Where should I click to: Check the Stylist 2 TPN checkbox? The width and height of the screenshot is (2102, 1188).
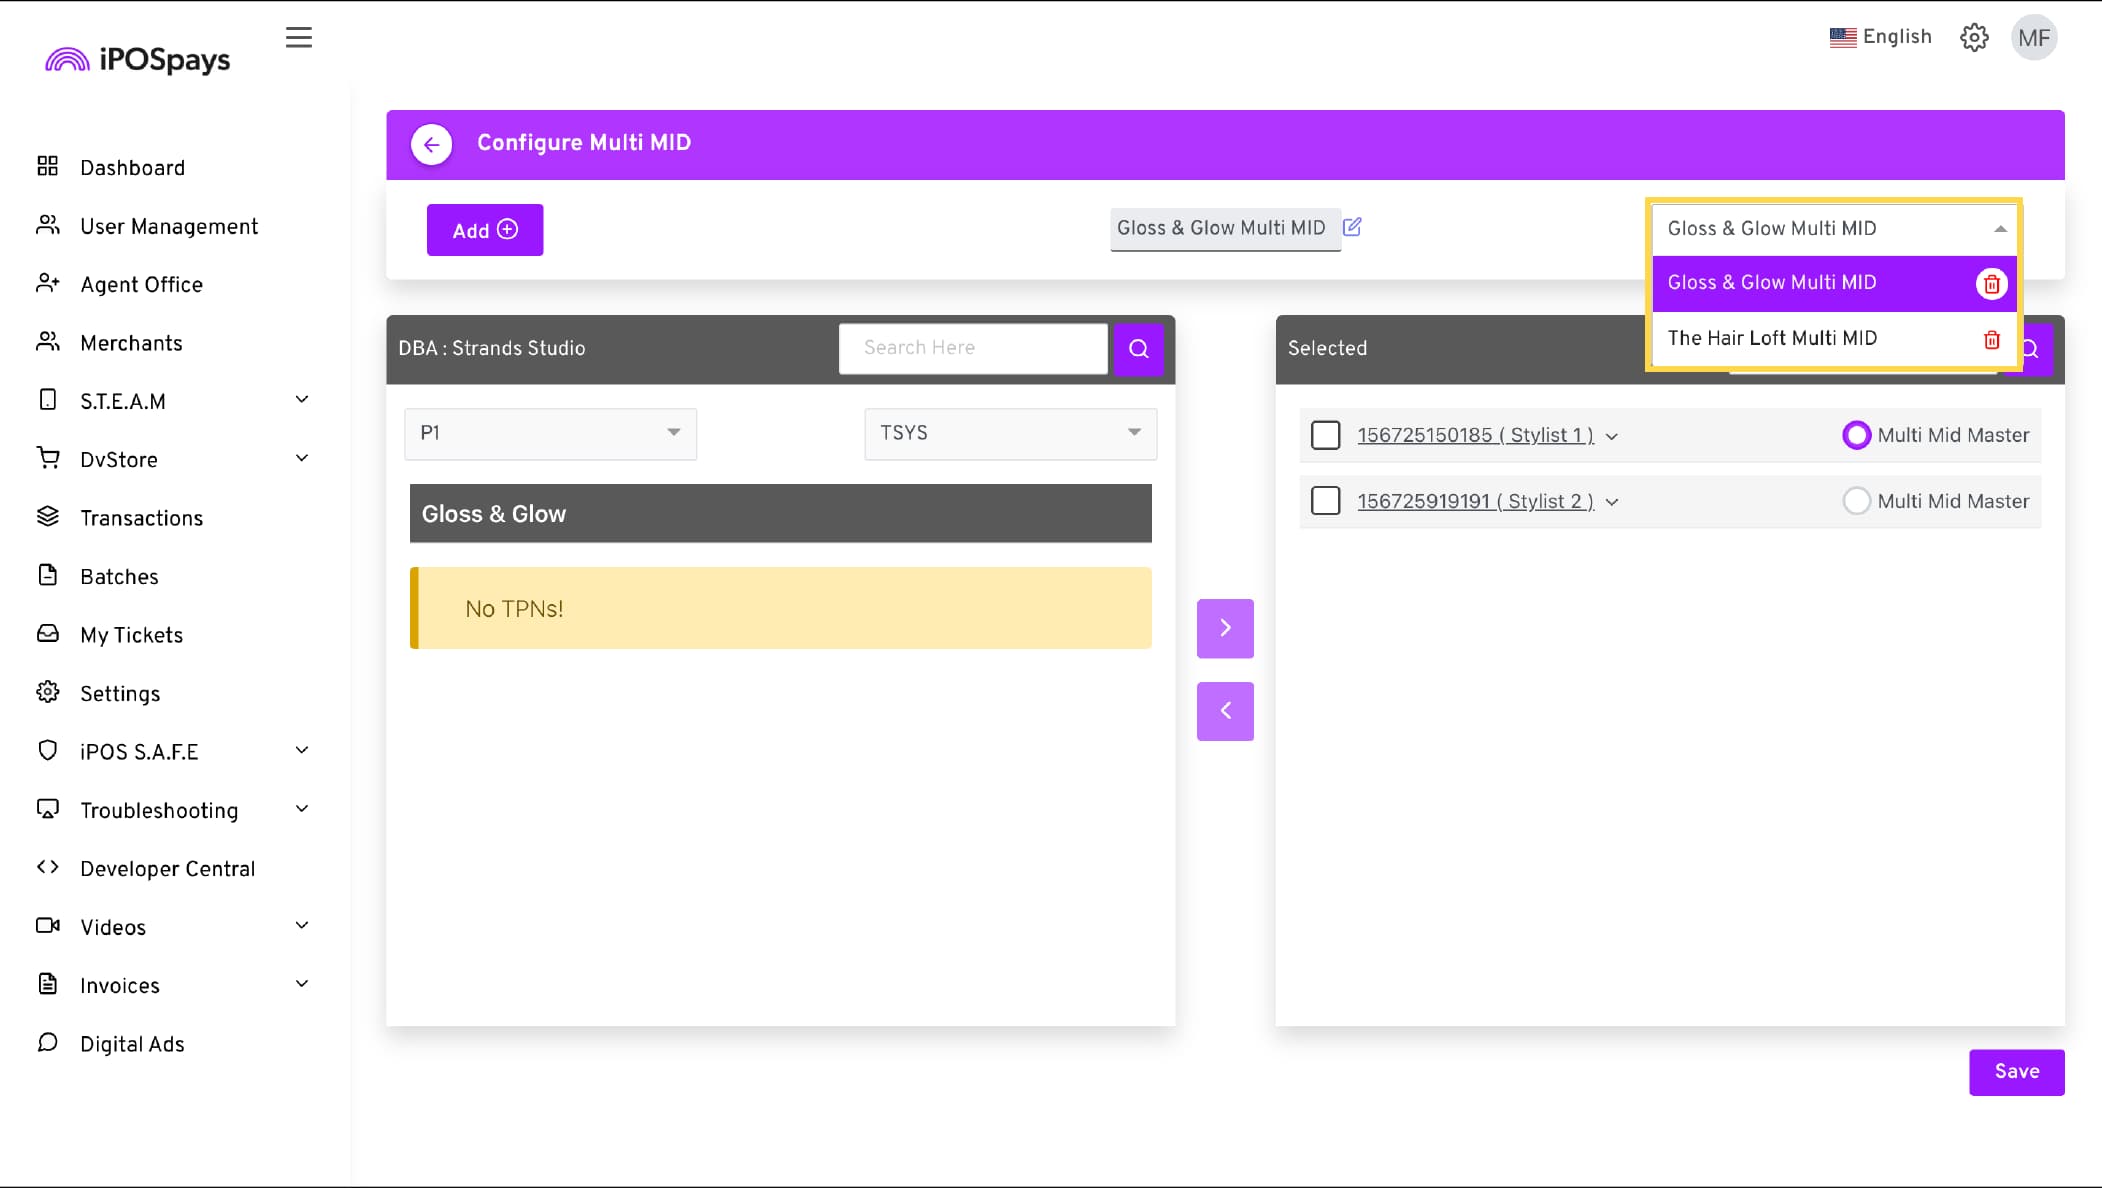pos(1325,501)
